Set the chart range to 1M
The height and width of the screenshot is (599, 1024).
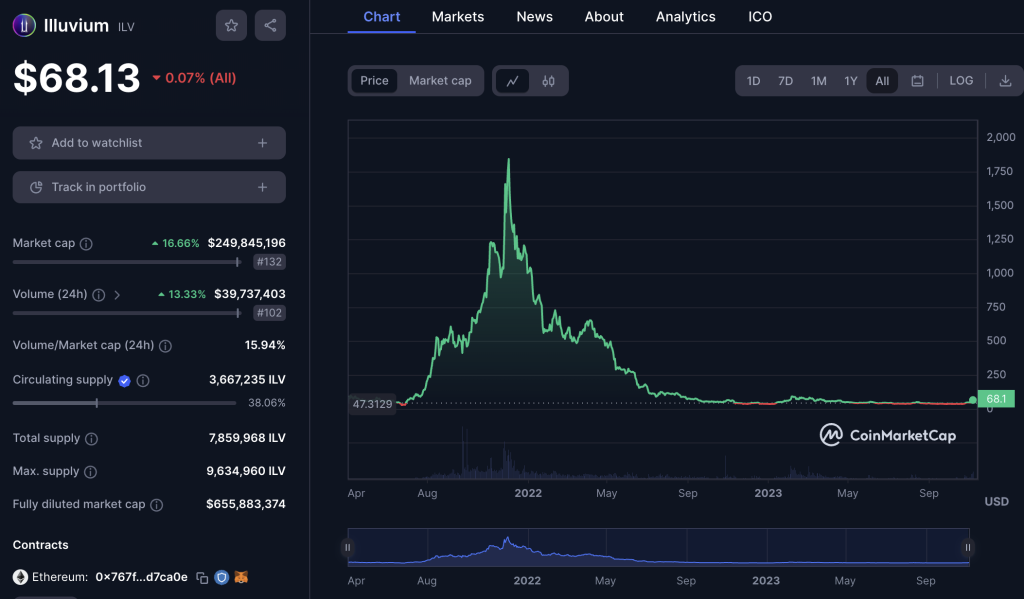click(x=819, y=81)
